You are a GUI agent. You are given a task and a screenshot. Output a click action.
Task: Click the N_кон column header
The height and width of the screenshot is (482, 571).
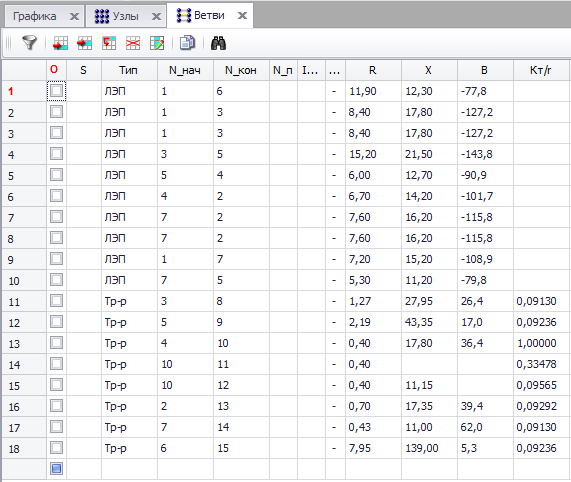point(241,70)
